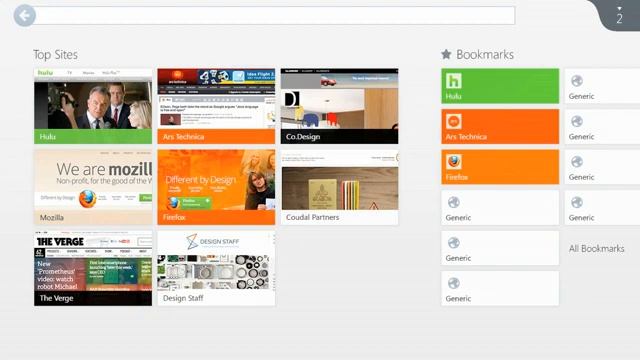This screenshot has height=360, width=640.
Task: Open the Generic bookmark beside the Hulu bookmark
Action: click(x=602, y=86)
